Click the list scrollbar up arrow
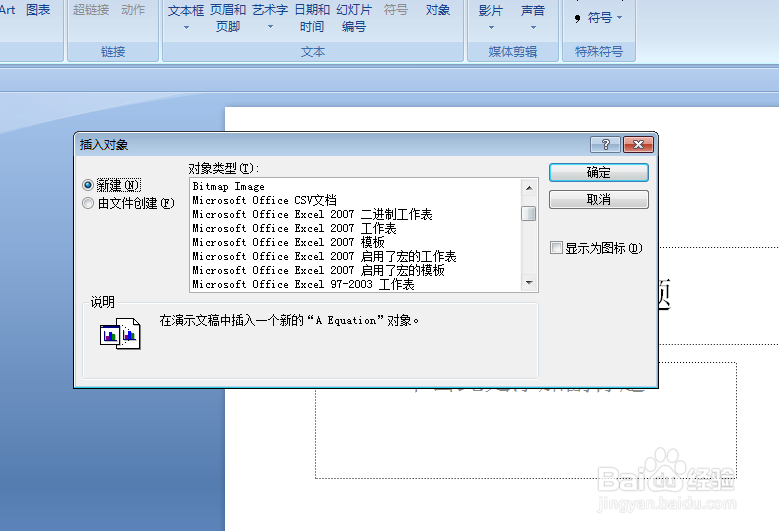Screen dimensions: 779x531 click(529, 187)
